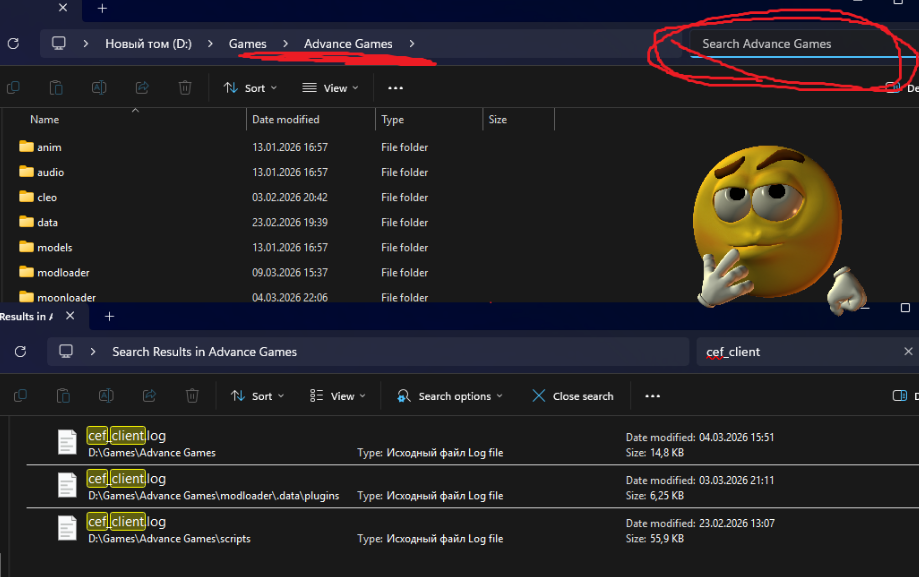Click the paste icon in the search results toolbar
Viewport: 919px width, 577px height.
click(63, 396)
